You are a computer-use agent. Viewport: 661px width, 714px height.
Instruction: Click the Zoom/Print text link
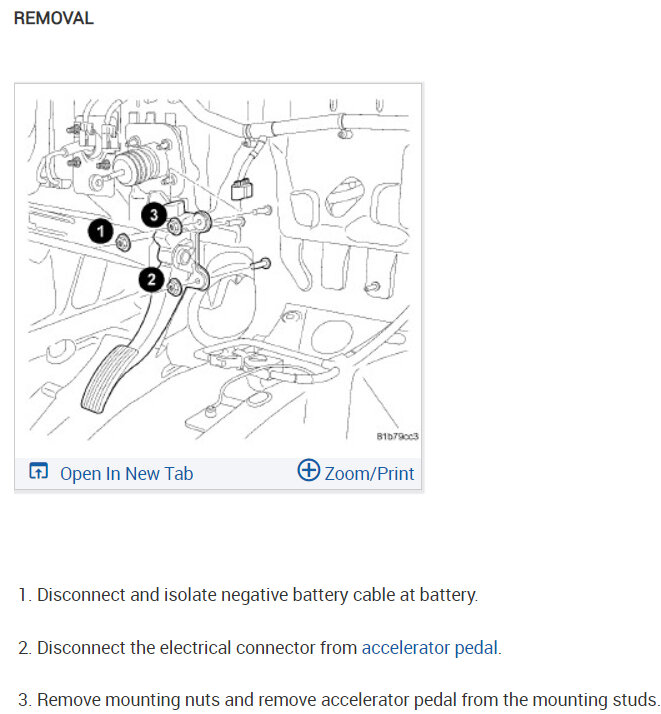point(369,474)
